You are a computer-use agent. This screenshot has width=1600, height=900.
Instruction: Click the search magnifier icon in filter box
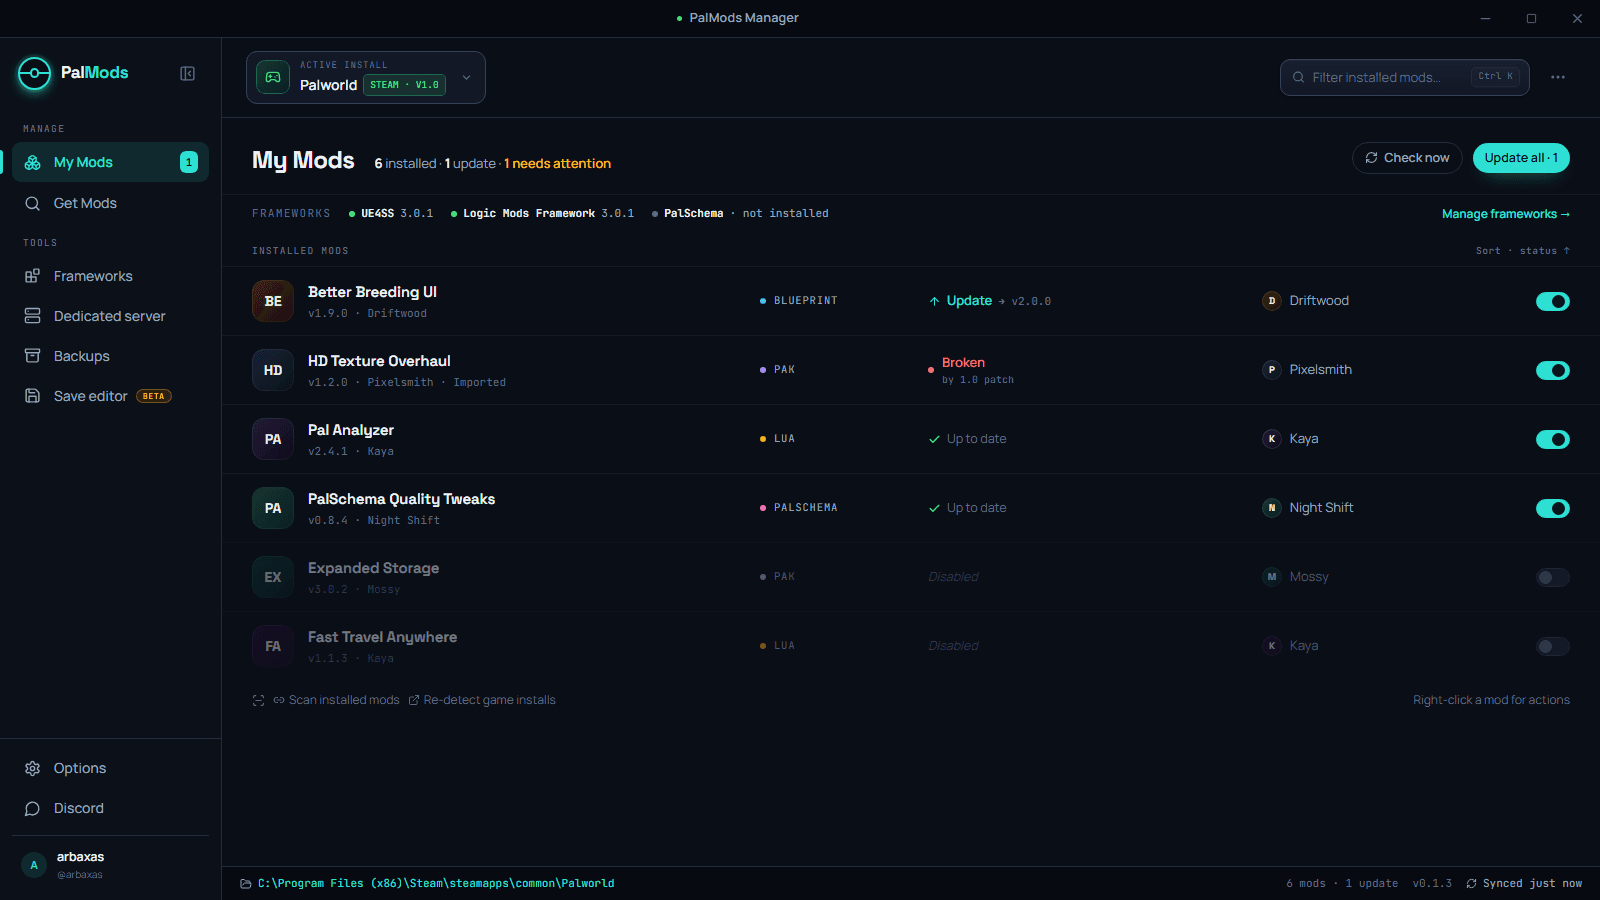pyautogui.click(x=1298, y=77)
